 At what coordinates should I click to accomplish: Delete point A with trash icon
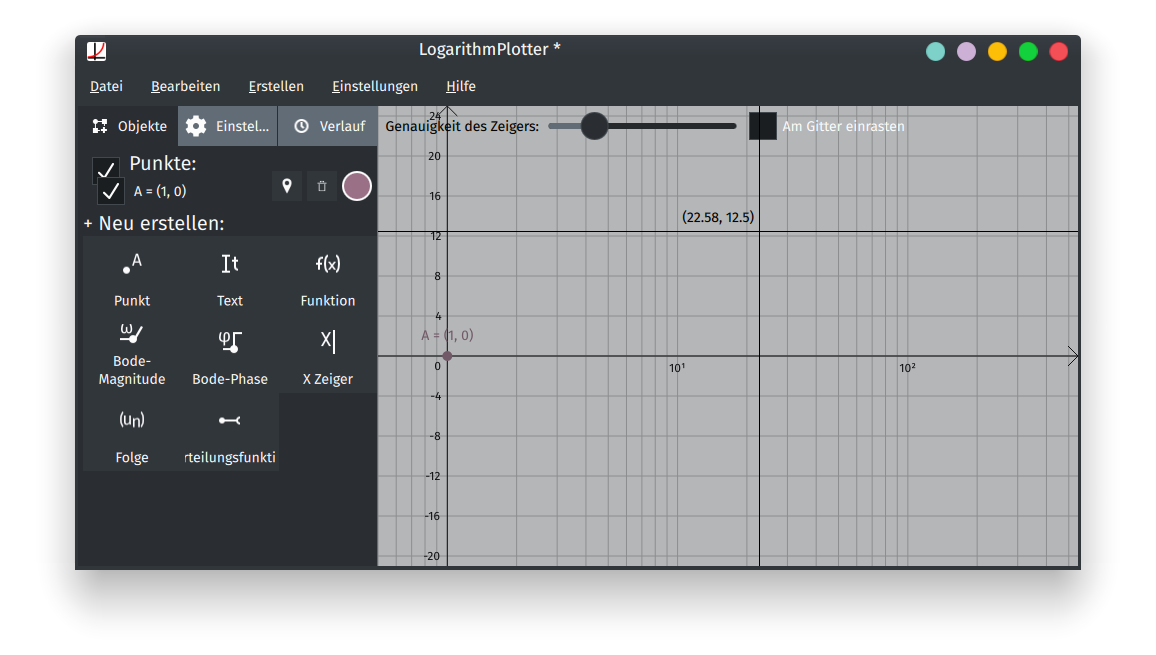coord(321,186)
